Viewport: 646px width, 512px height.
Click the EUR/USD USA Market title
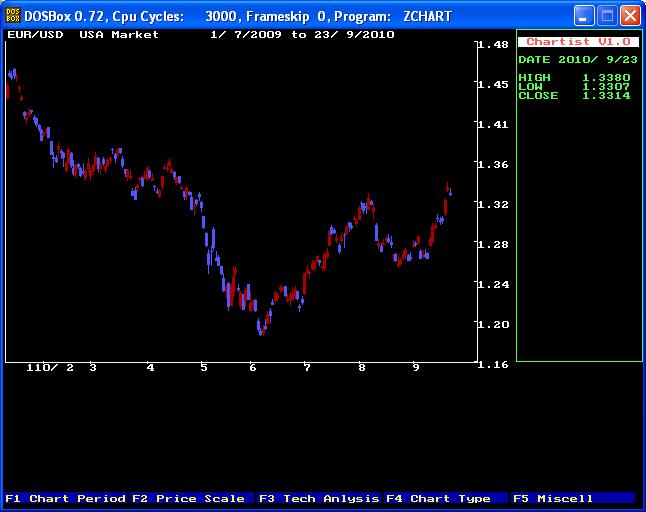point(83,35)
